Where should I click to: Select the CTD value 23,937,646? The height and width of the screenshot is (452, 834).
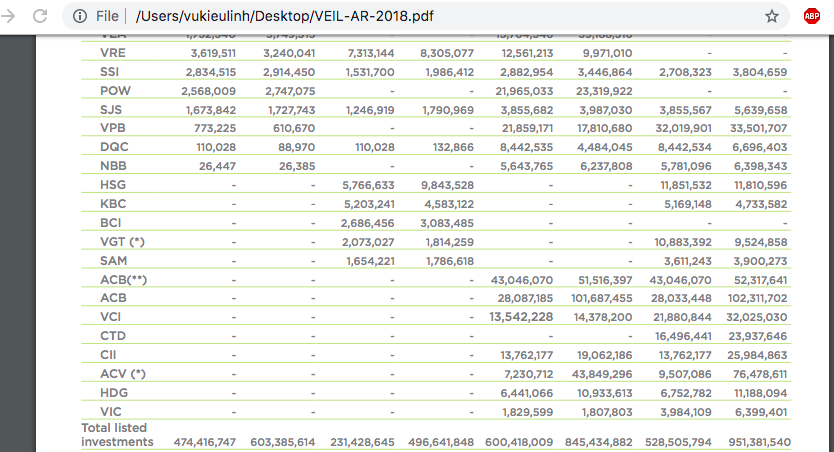pos(748,336)
